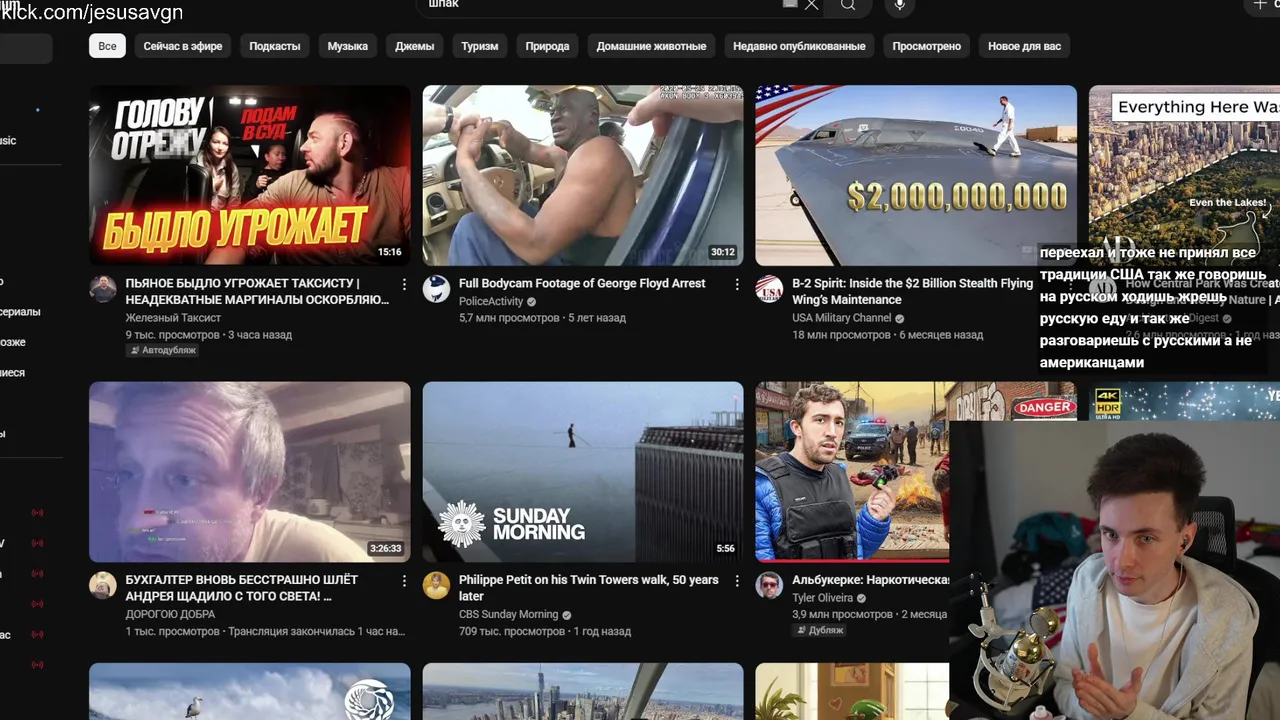The width and height of the screenshot is (1280, 720).
Task: Open options menu for БУХГАЛТЕР ВНОВЬ video
Action: click(x=404, y=581)
